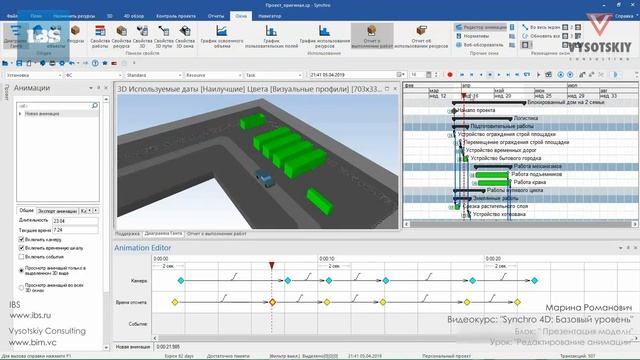Click the save icon in quick toolbar
640x360 pixels.
(19, 63)
